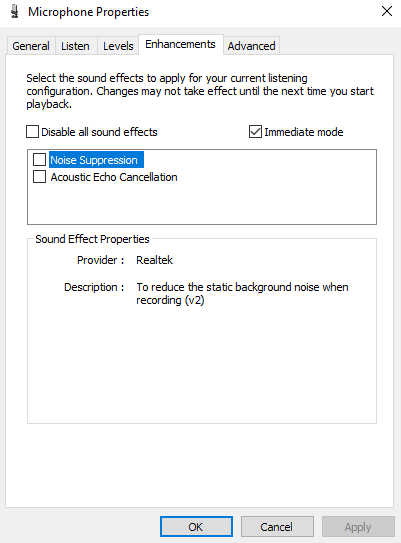The width and height of the screenshot is (401, 543).
Task: Enable the Noise Suppression checkbox
Action: click(x=39, y=160)
